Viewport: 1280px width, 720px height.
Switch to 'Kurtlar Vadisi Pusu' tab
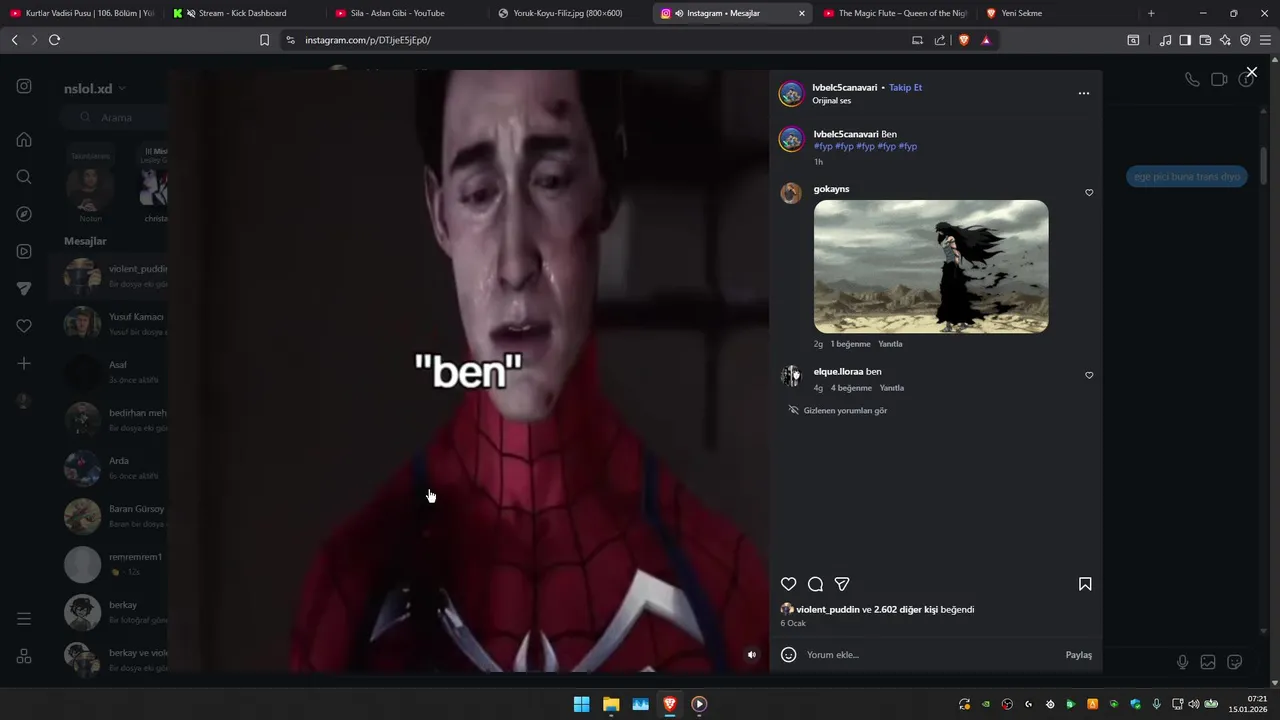(x=84, y=13)
